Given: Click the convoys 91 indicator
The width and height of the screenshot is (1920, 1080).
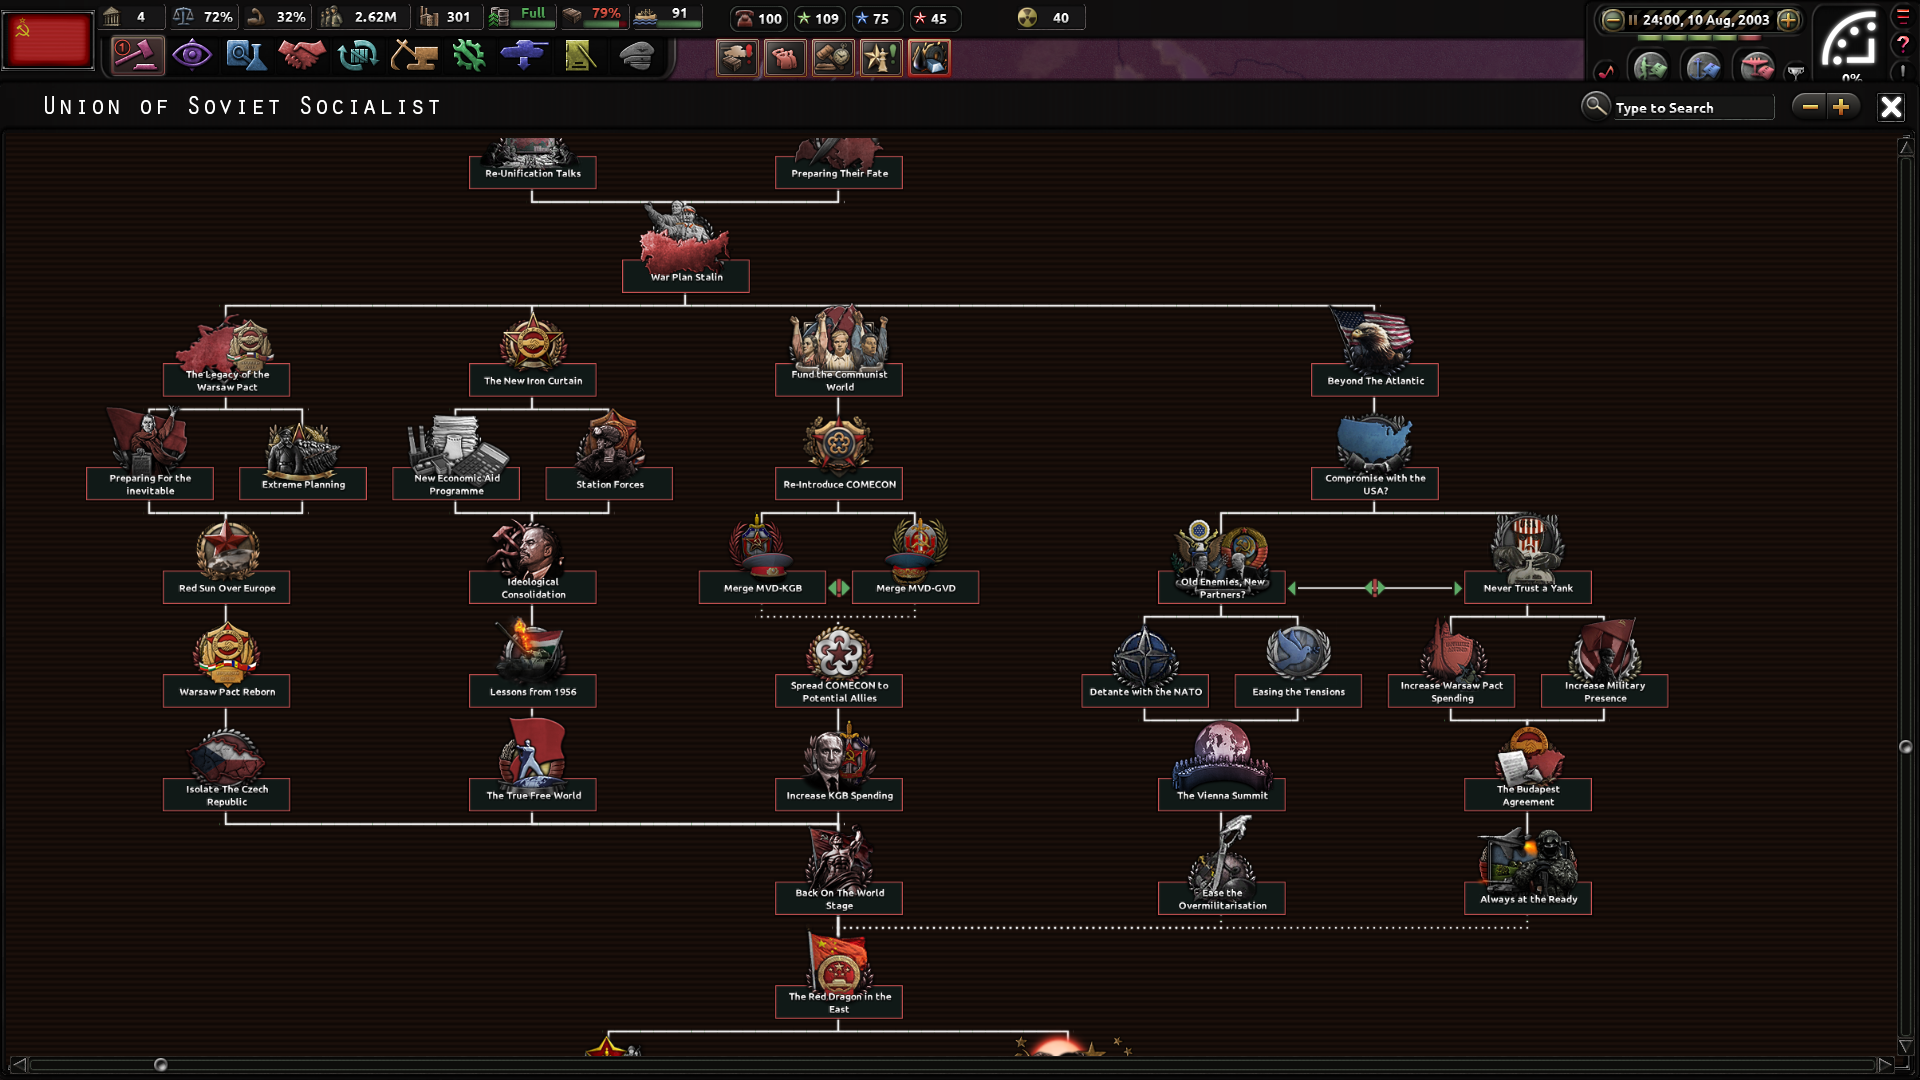Looking at the screenshot, I should [x=667, y=17].
